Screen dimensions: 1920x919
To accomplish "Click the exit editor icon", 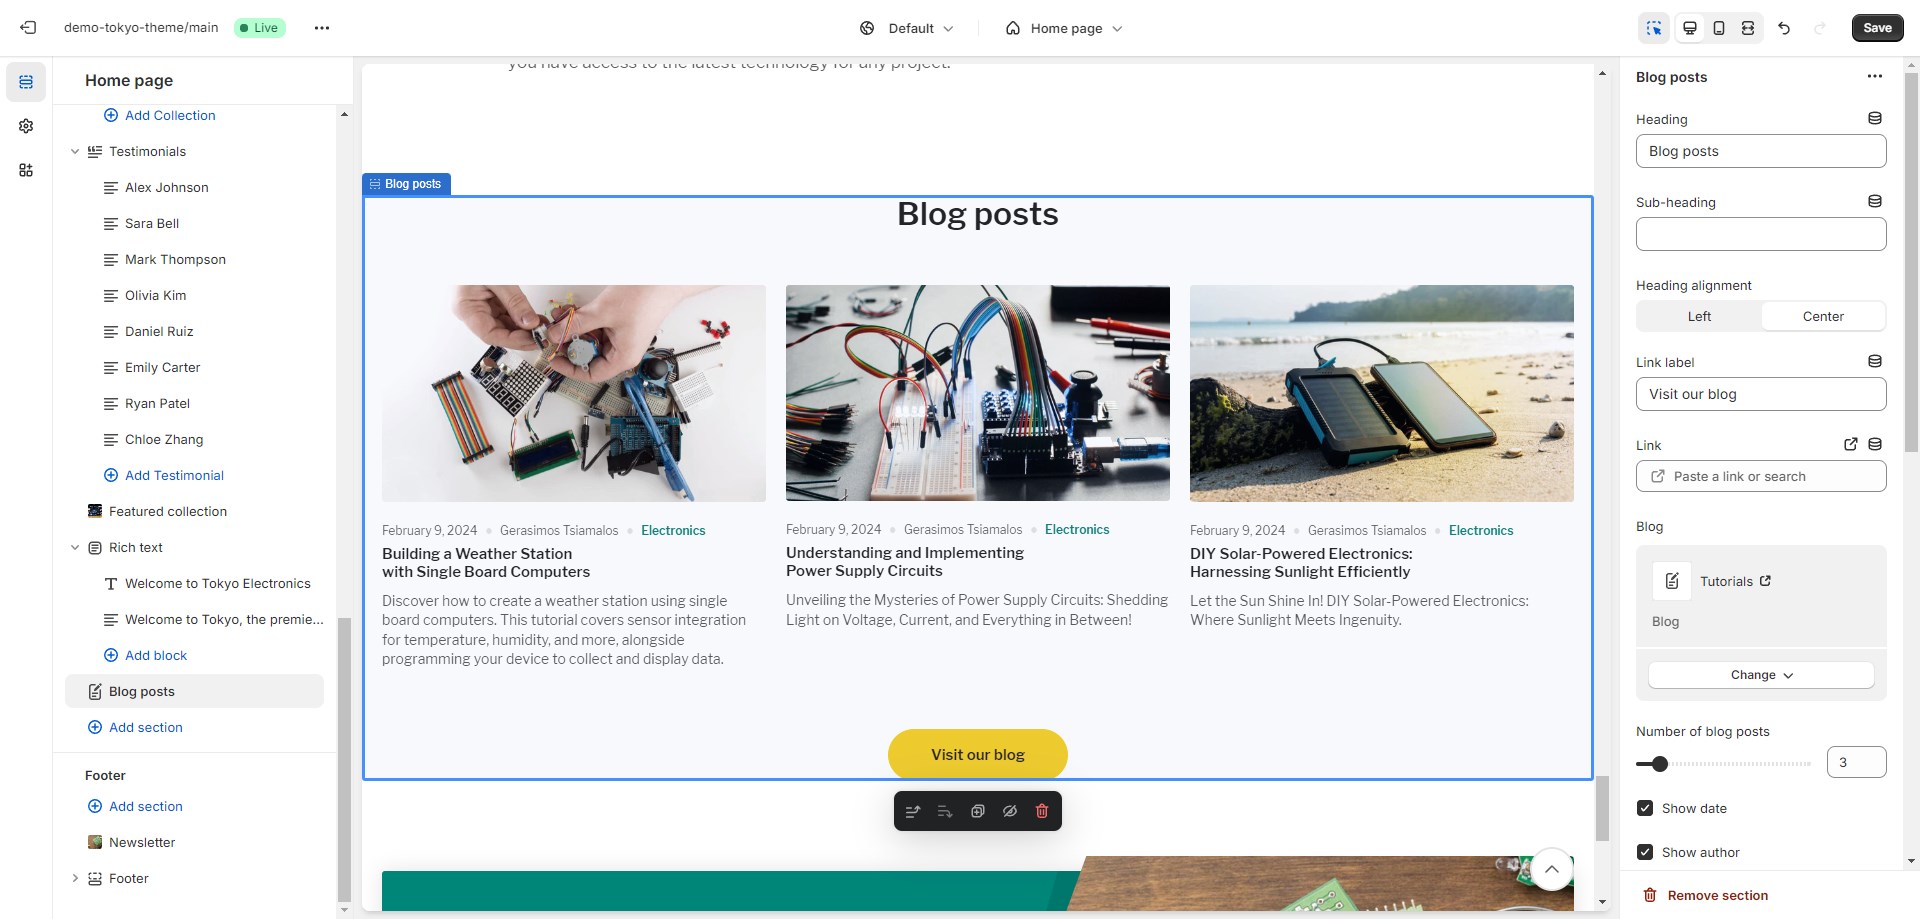I will click(x=28, y=28).
